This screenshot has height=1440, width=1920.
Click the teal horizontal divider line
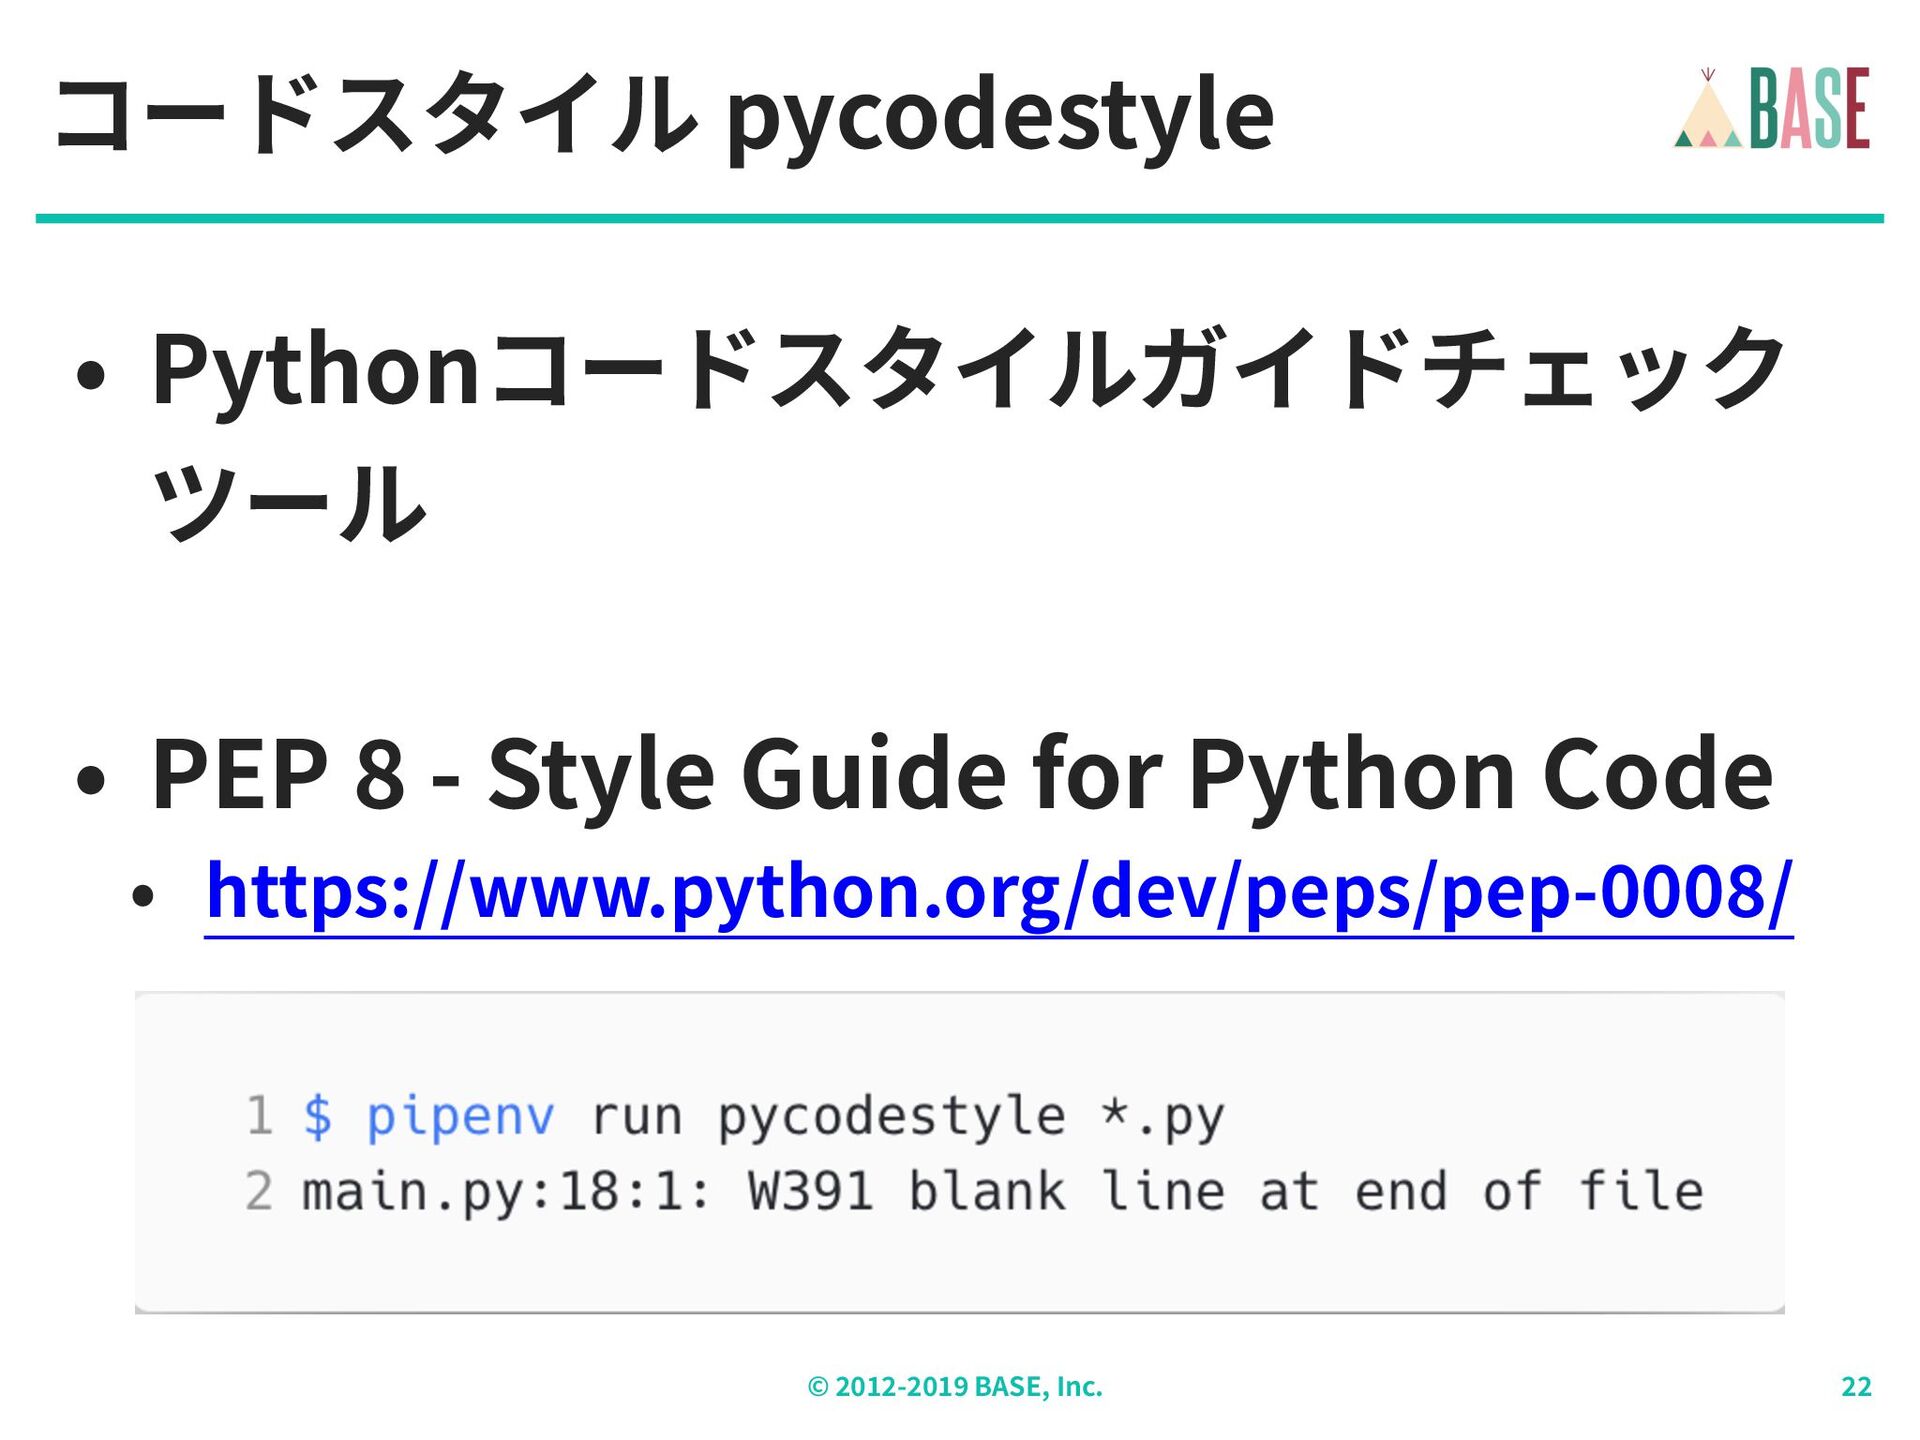[959, 218]
